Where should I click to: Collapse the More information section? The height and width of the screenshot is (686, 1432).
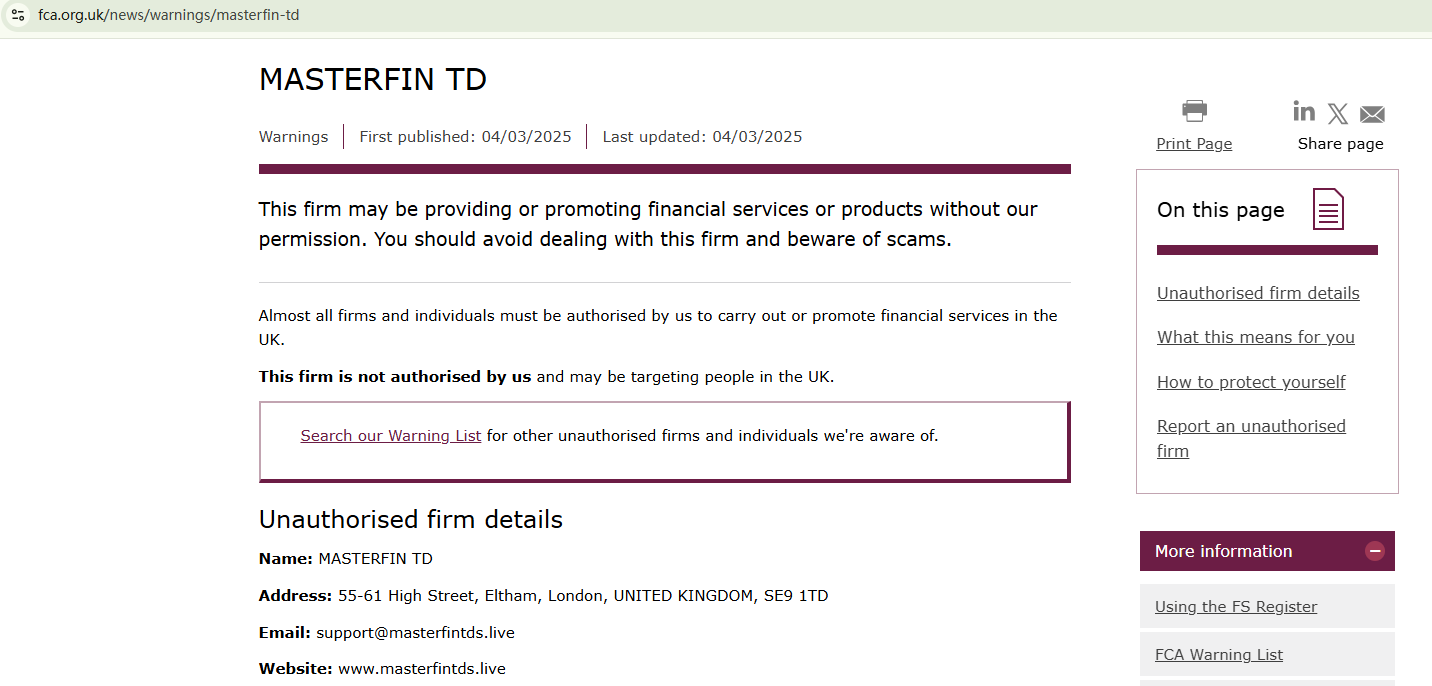(1375, 551)
